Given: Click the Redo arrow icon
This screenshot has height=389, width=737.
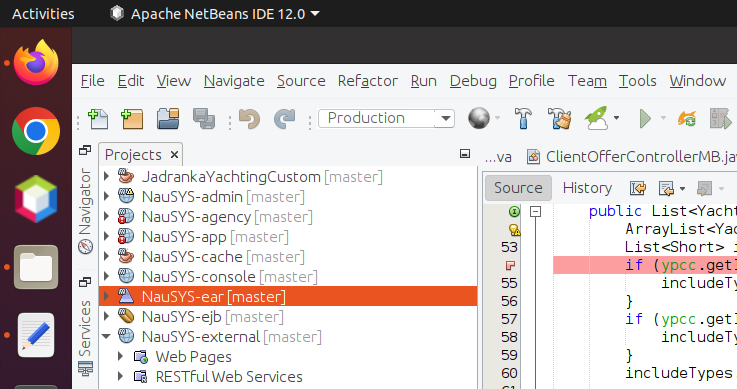Looking at the screenshot, I should (x=284, y=118).
